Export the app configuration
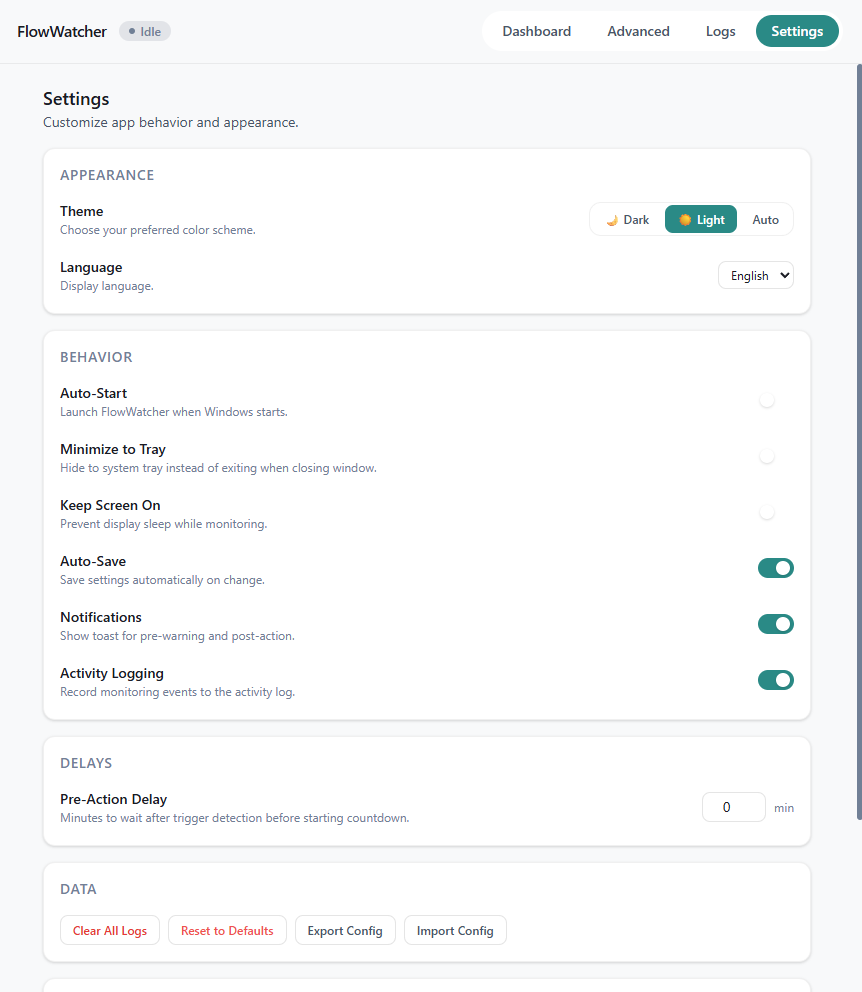 [345, 930]
